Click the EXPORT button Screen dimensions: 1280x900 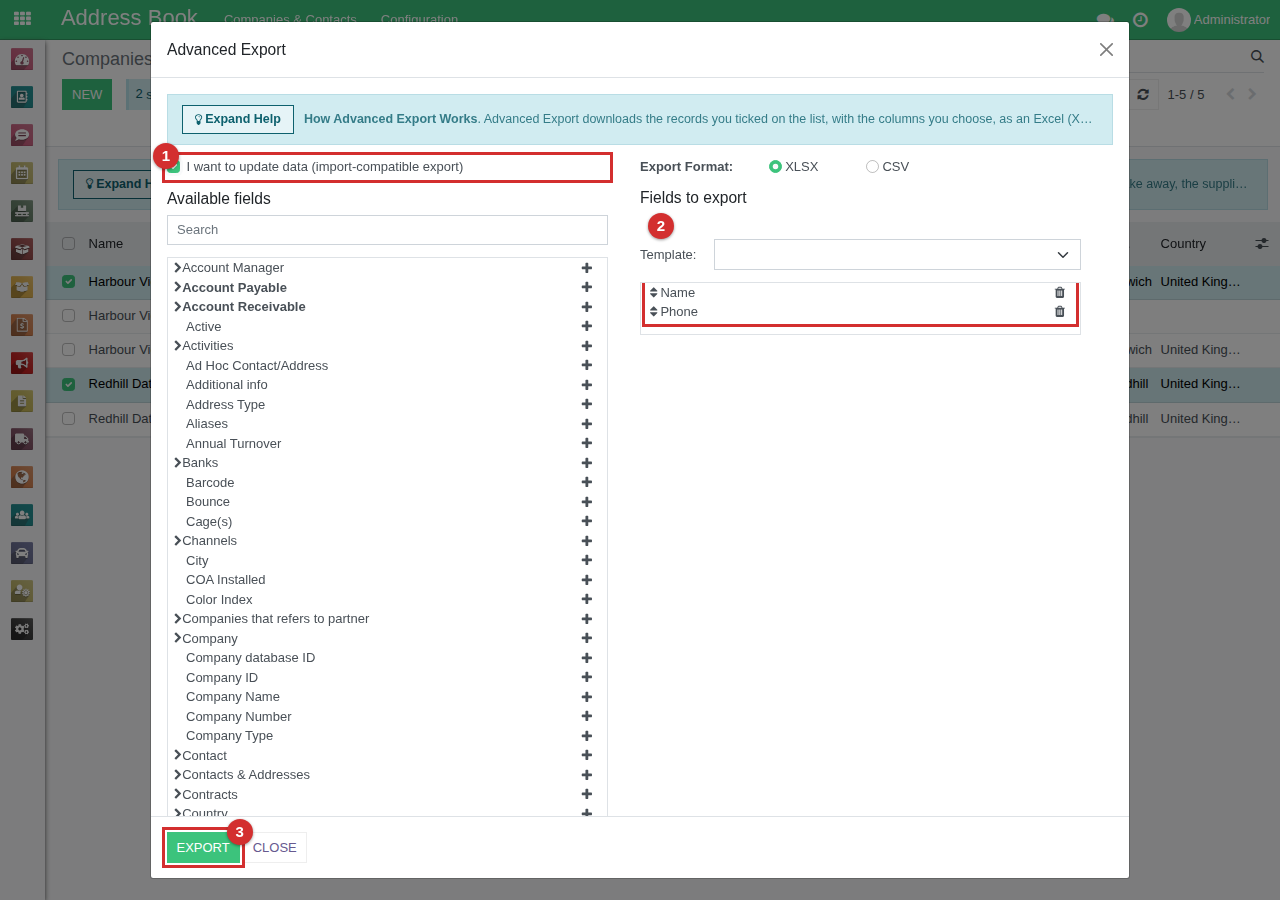click(203, 847)
